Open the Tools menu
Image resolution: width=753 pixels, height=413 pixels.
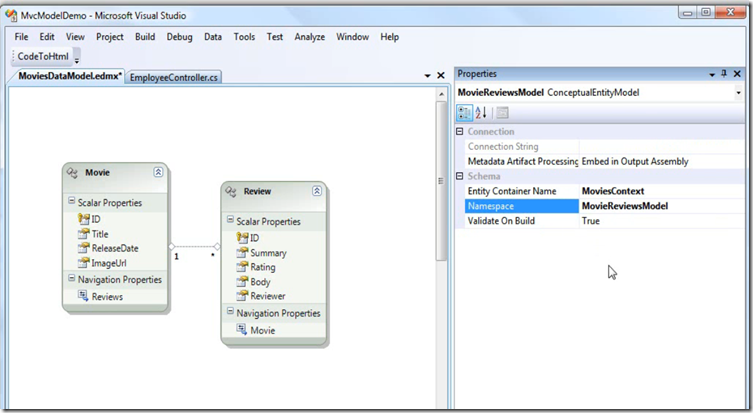(x=244, y=37)
